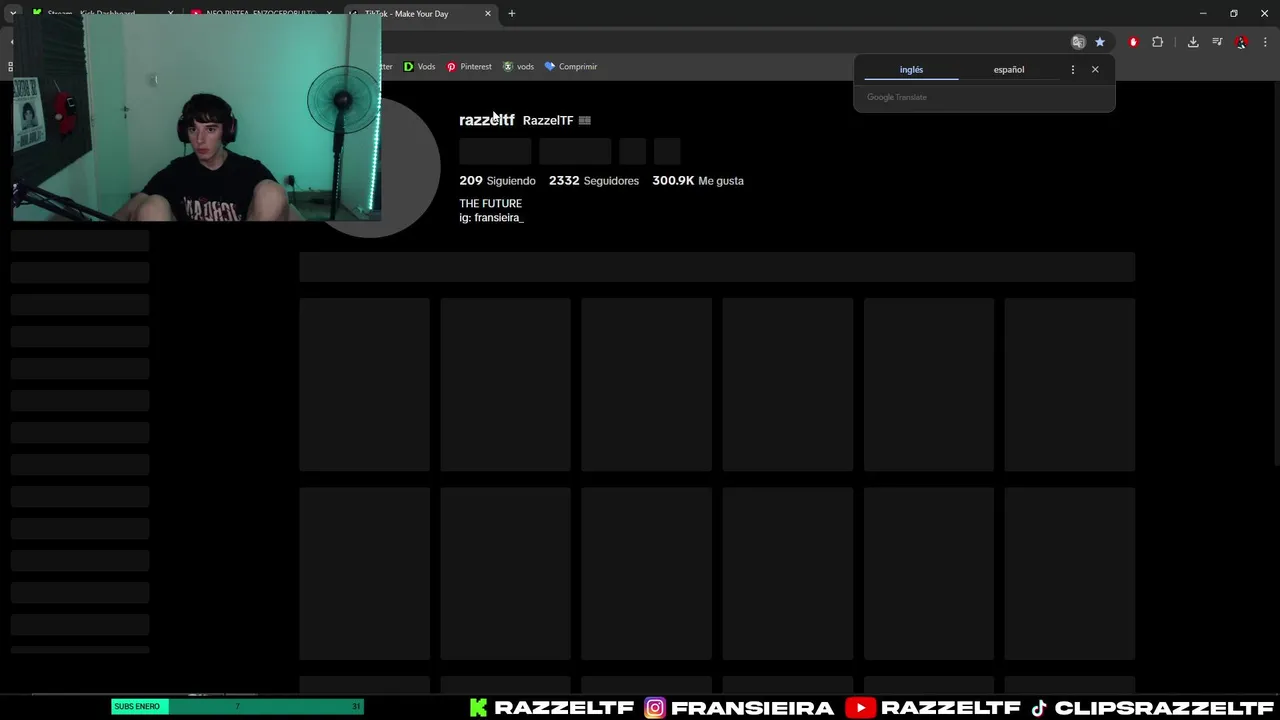Click the Instagram FRANSIEIRA overlay label
Image resolution: width=1280 pixels, height=720 pixels.
(x=739, y=708)
